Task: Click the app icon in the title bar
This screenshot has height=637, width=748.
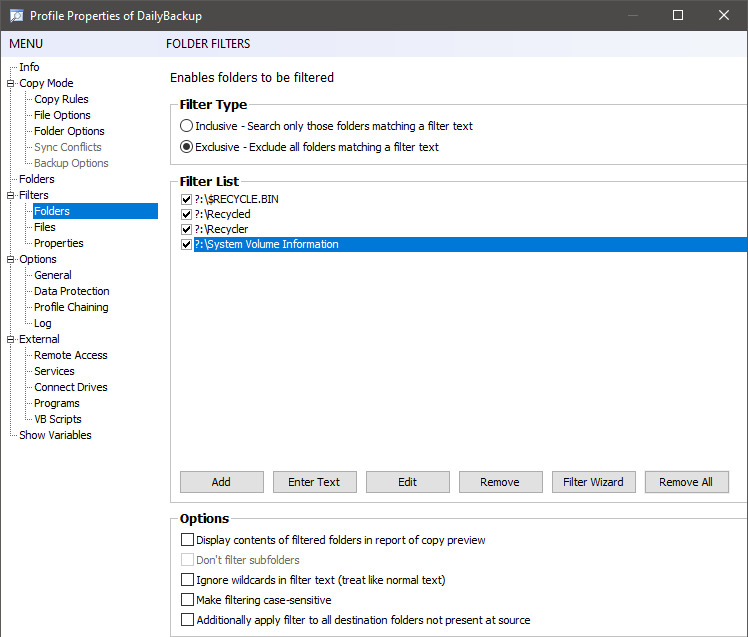Action: 16,15
